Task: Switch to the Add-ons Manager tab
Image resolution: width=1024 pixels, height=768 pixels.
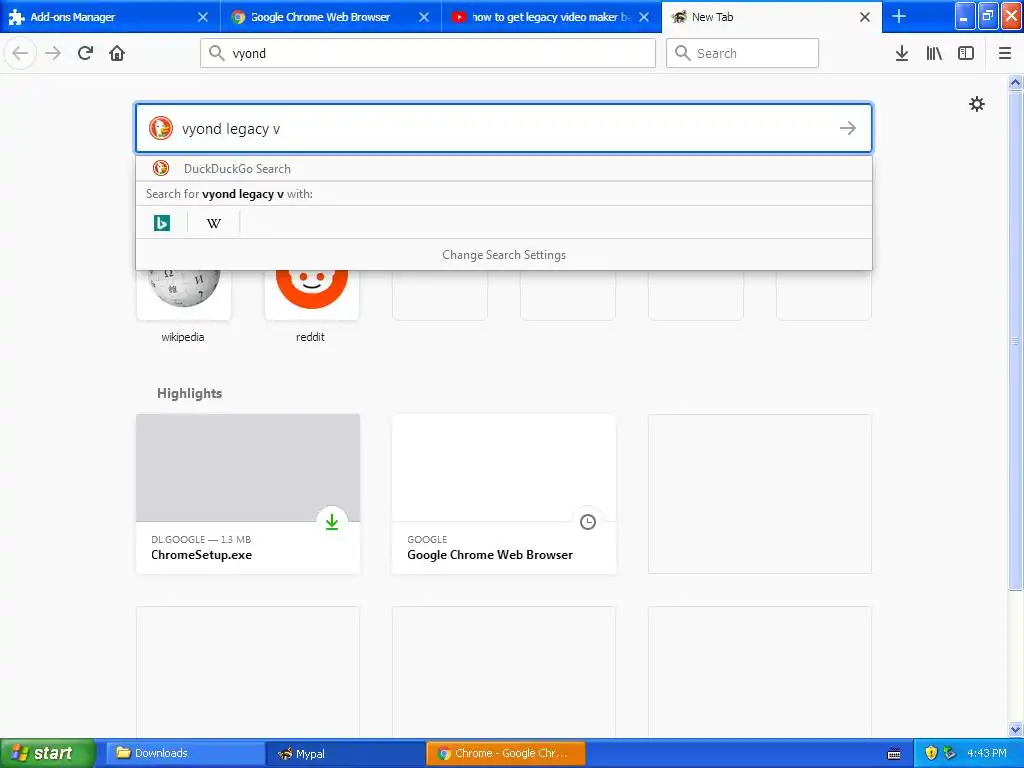Action: click(110, 17)
